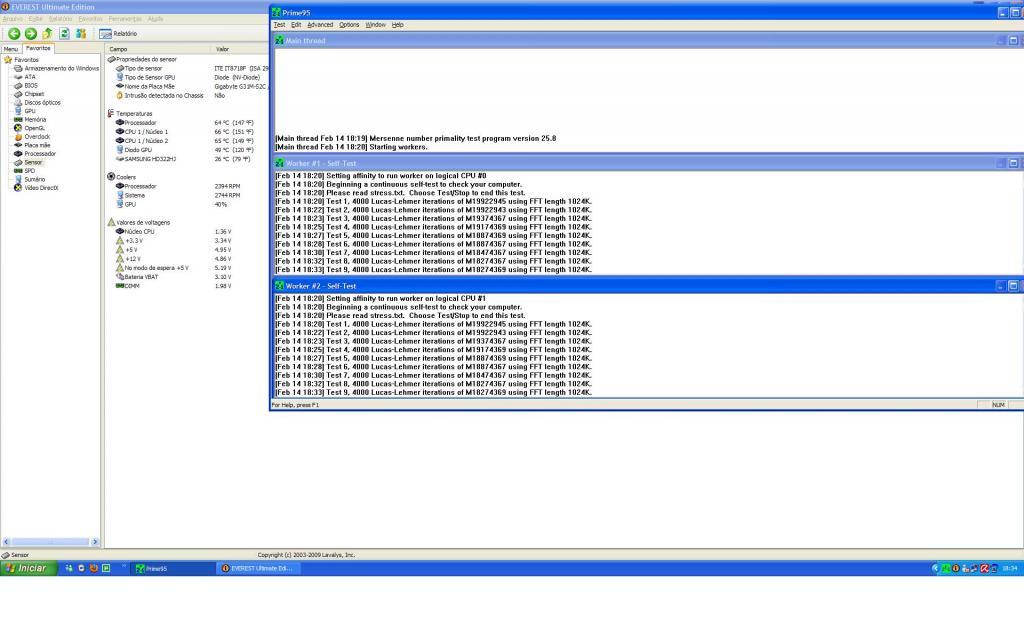The image size is (1024, 636).
Task: Open the Ferramentas menu in EVEREST
Action: (x=125, y=19)
